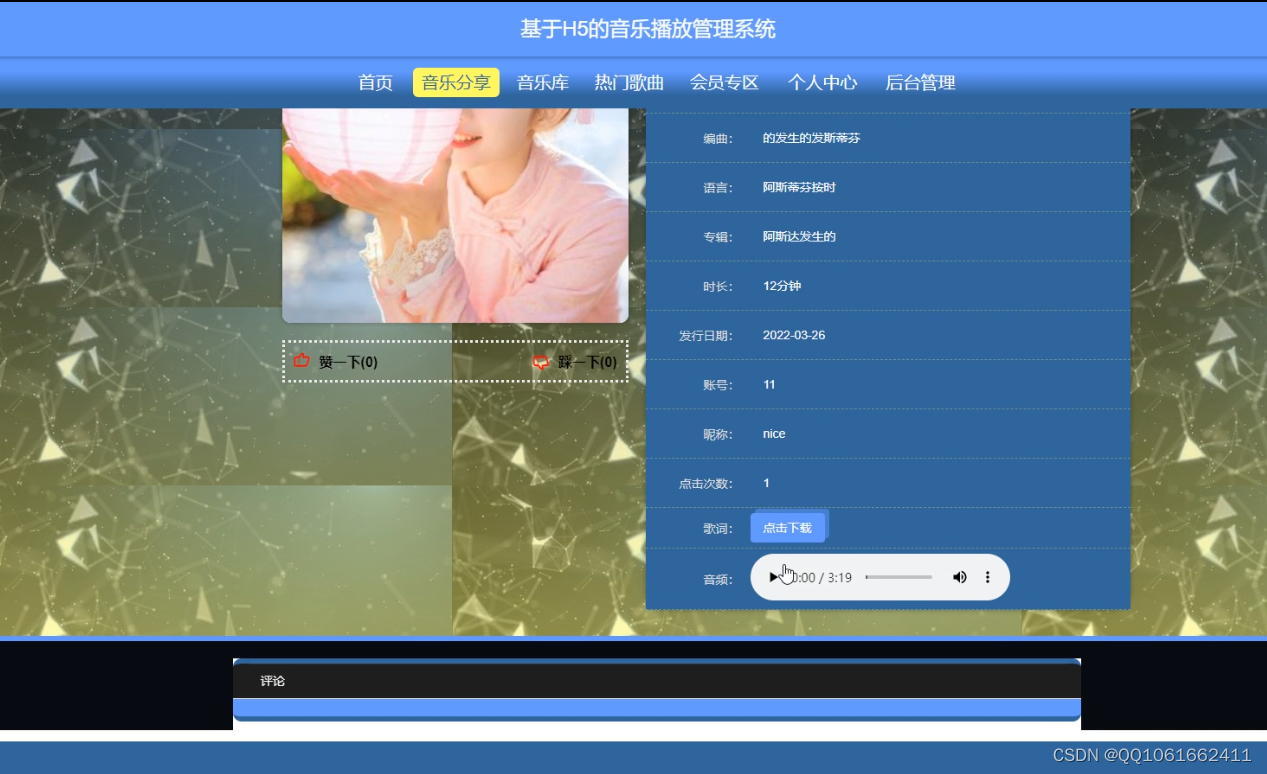This screenshot has height=774, width=1267.
Task: Click the speaker volume icon
Action: click(959, 577)
